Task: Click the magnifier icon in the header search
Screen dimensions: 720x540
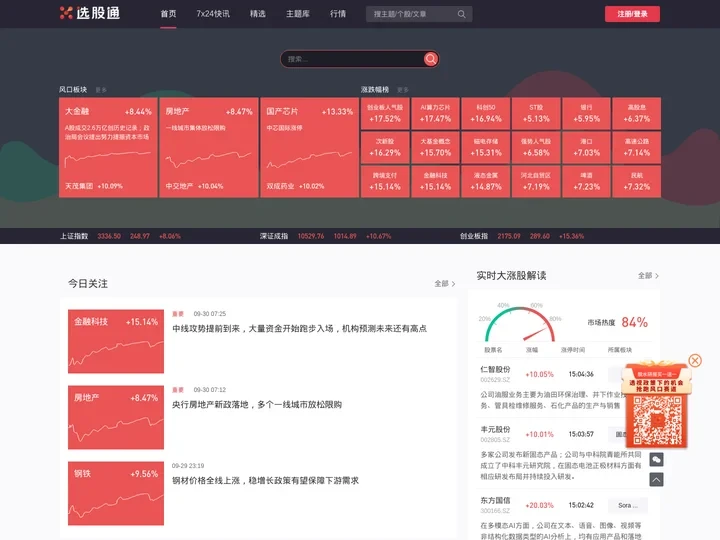Action: [x=461, y=14]
